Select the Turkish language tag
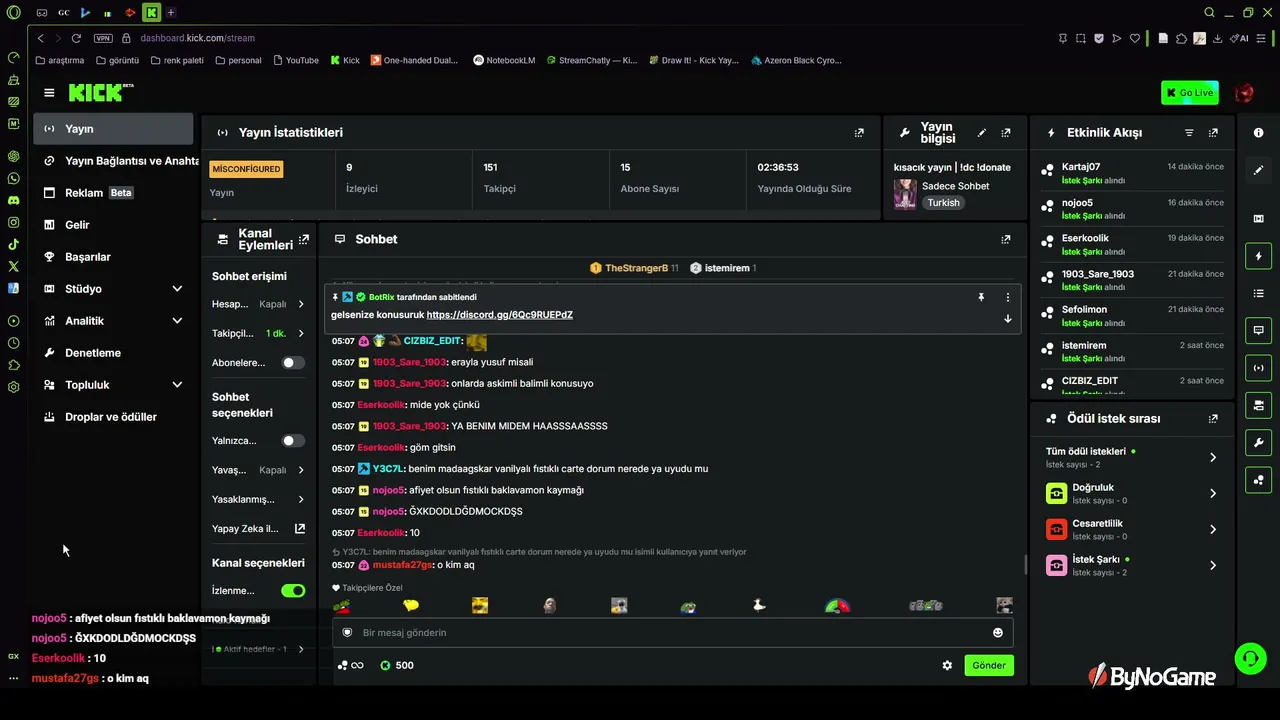Image resolution: width=1280 pixels, height=720 pixels. pos(943,202)
